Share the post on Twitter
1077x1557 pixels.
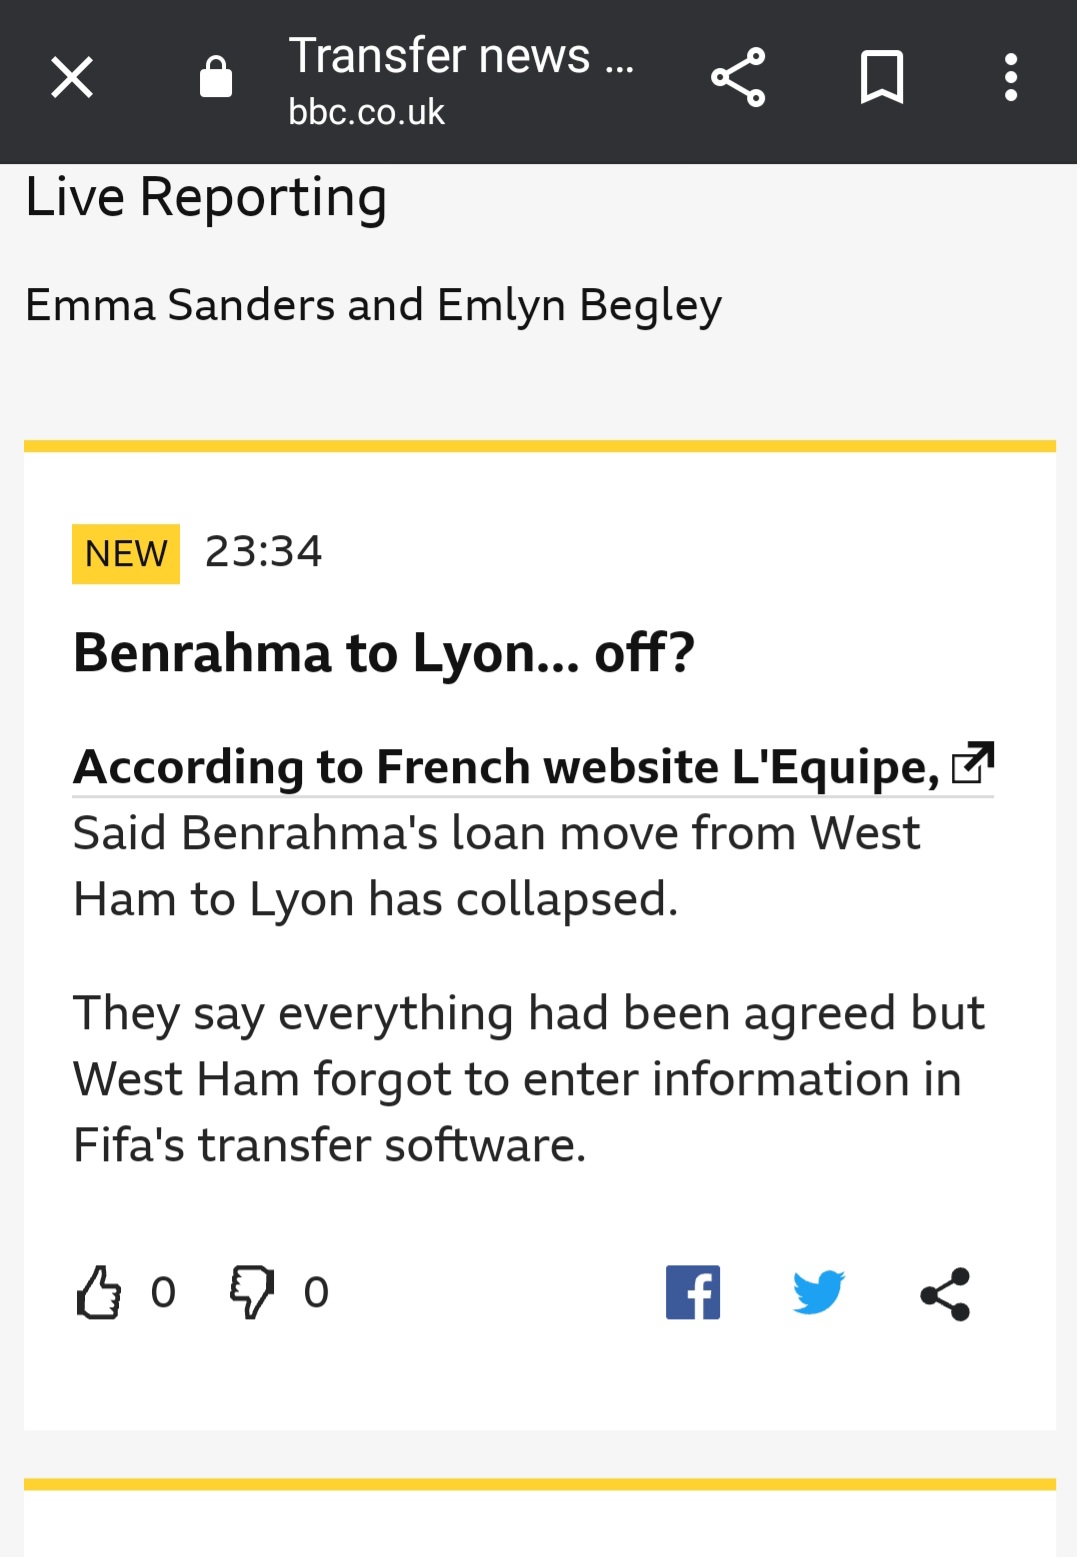coord(819,1293)
